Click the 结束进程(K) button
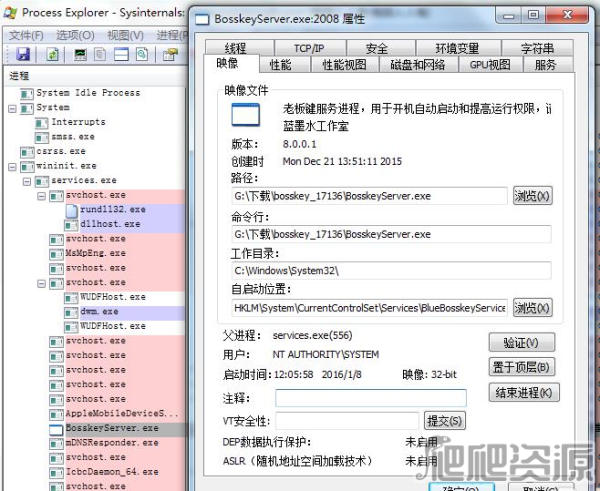Viewport: 600px width, 491px height. tap(524, 392)
